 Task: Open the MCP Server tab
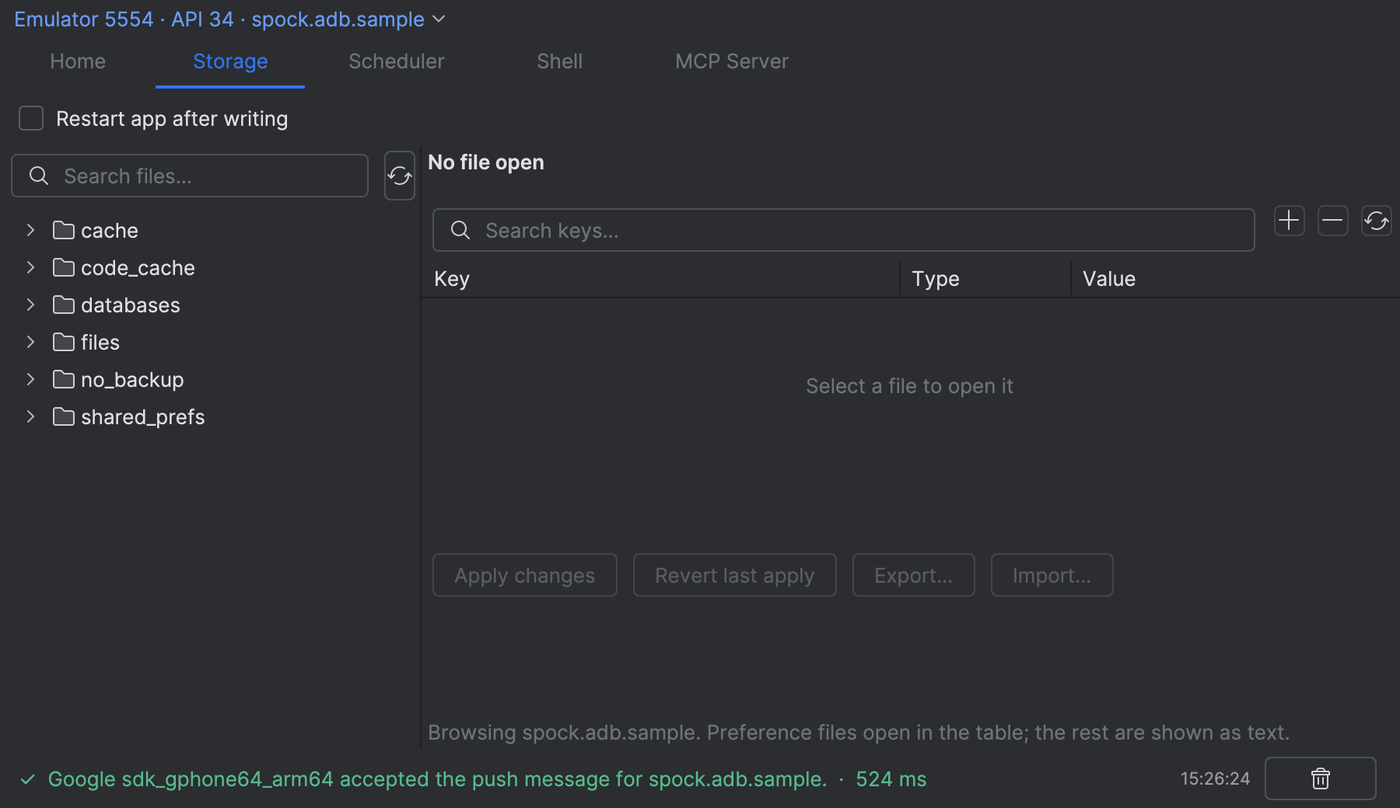click(x=732, y=61)
